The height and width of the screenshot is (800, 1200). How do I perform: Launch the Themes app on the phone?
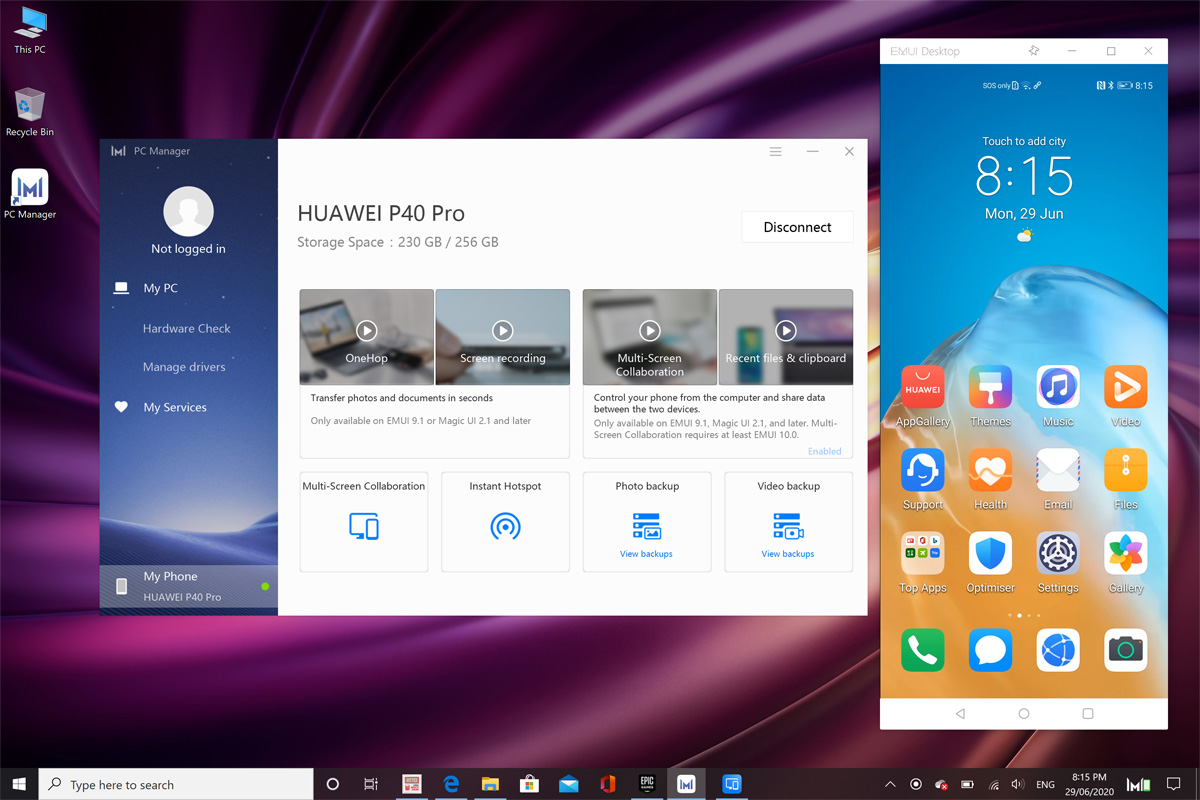click(990, 387)
